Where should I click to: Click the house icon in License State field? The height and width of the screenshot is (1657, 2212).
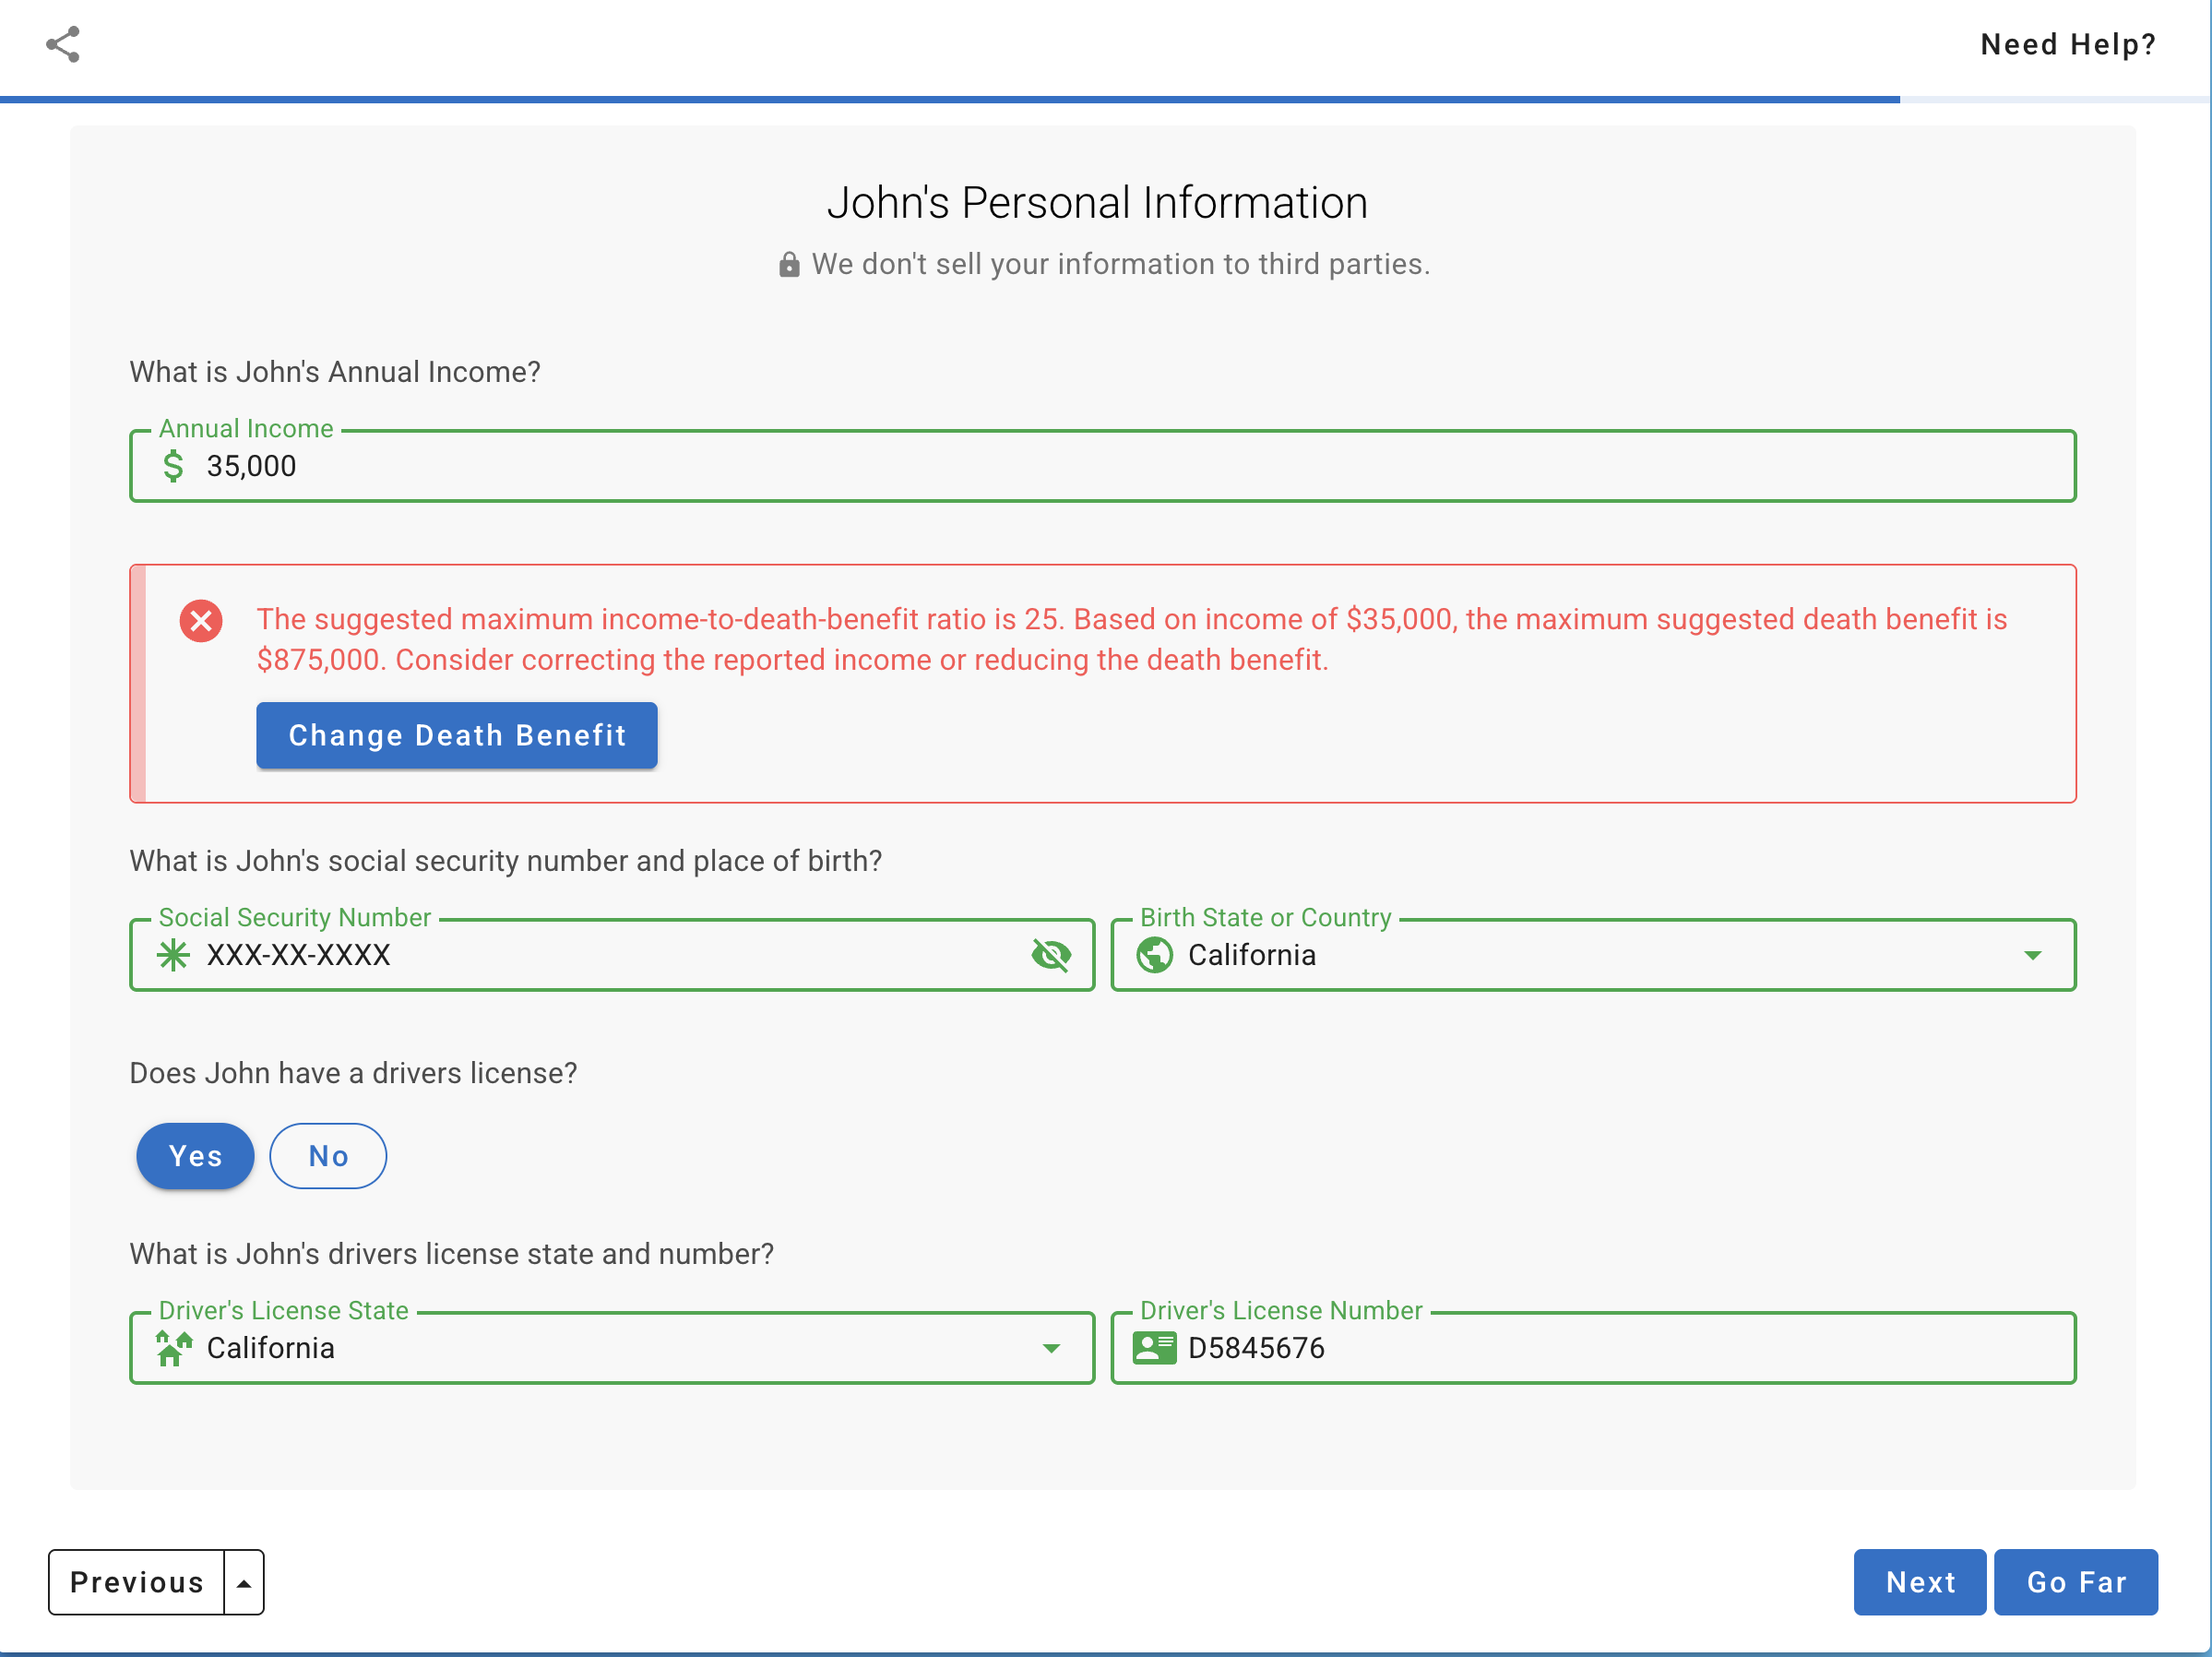(x=173, y=1348)
